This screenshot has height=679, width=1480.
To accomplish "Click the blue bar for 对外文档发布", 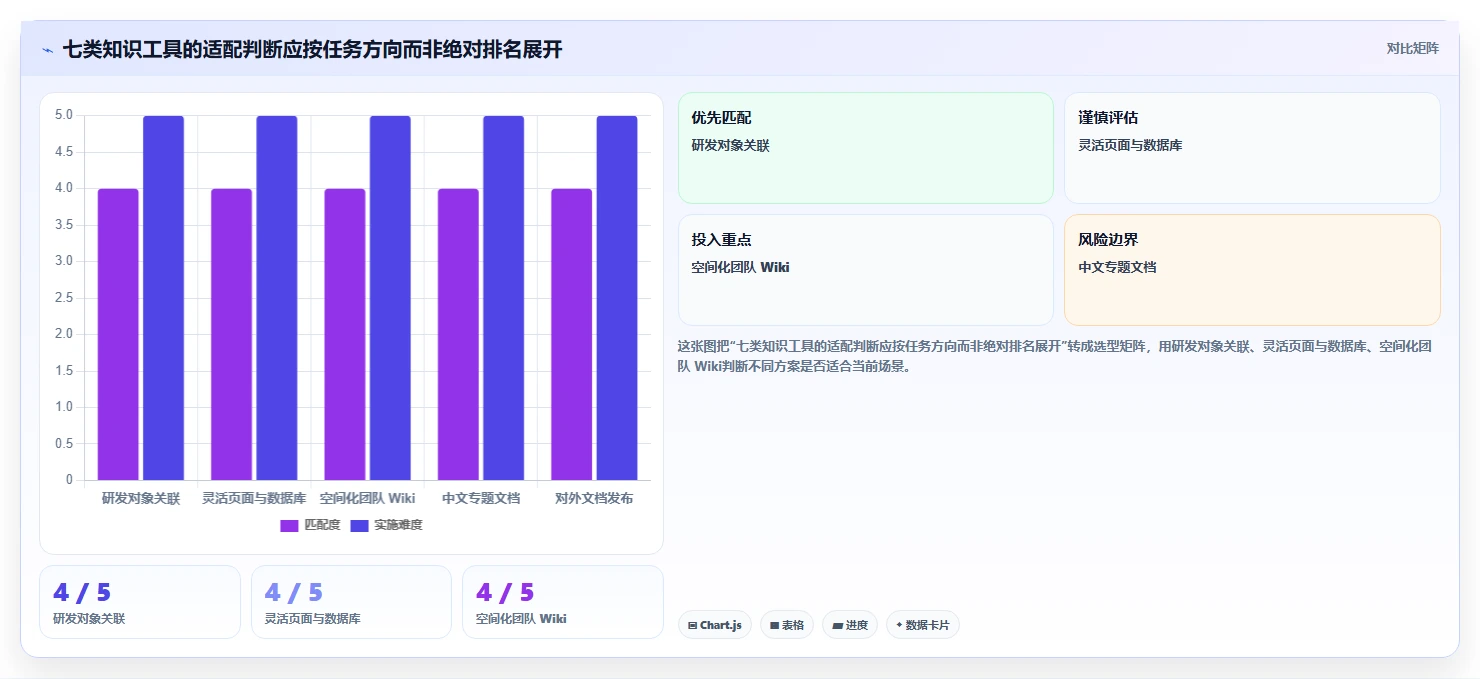I will click(x=617, y=298).
